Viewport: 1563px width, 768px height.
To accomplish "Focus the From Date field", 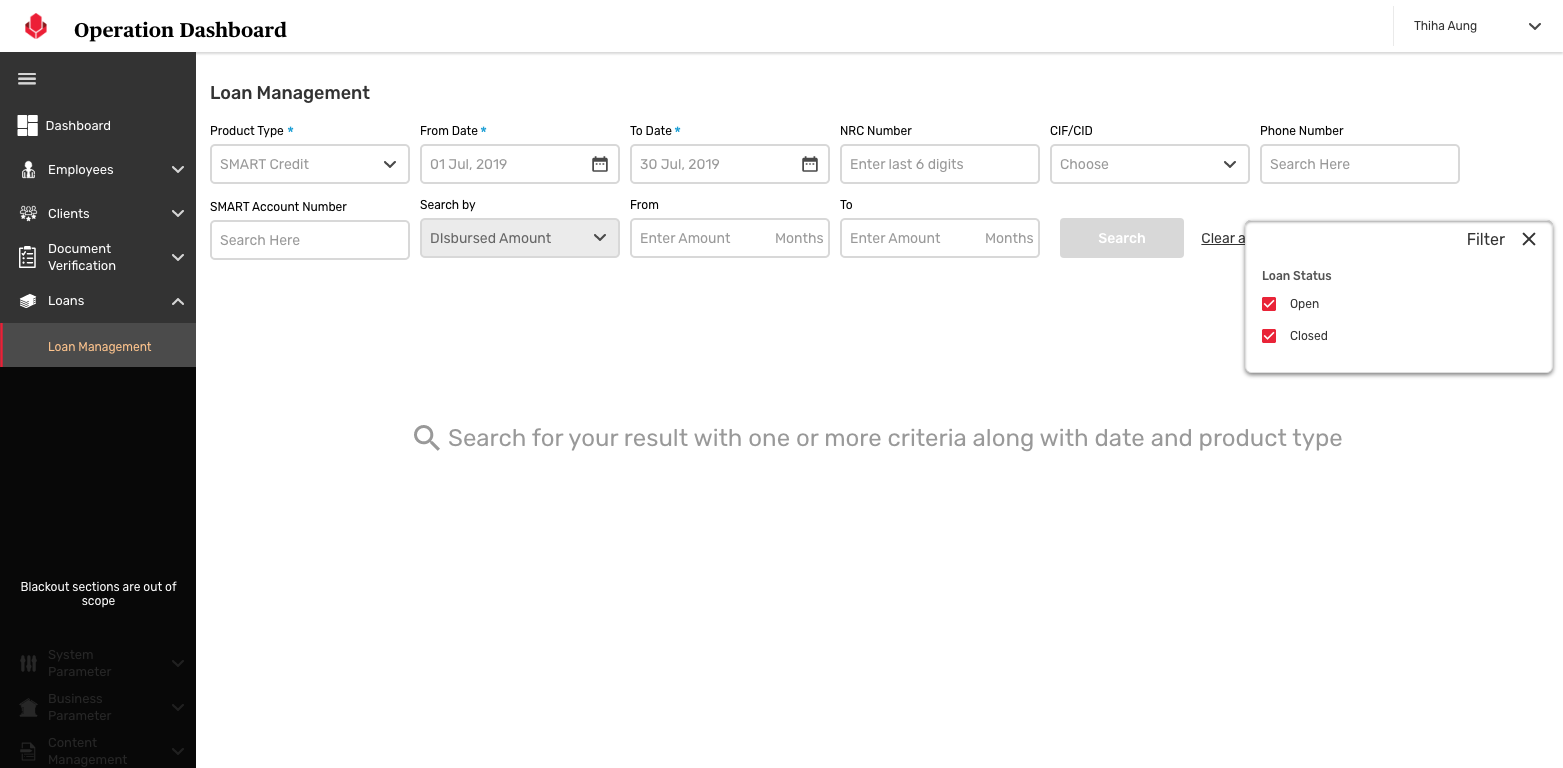I will pos(520,164).
